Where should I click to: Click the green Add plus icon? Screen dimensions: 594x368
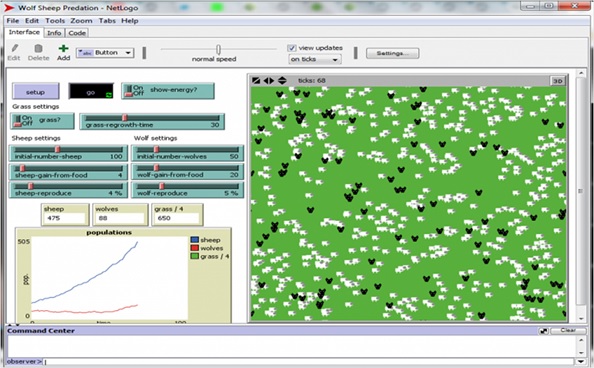(63, 48)
